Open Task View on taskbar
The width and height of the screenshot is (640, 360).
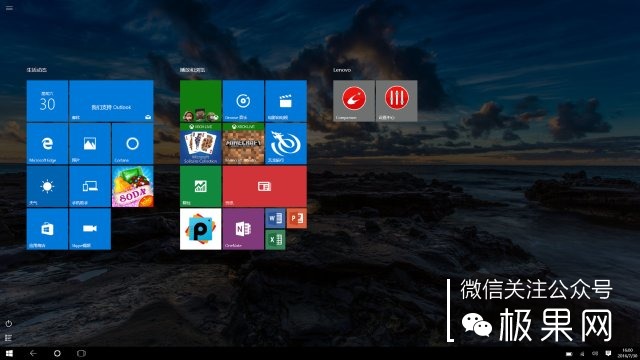pos(81,353)
